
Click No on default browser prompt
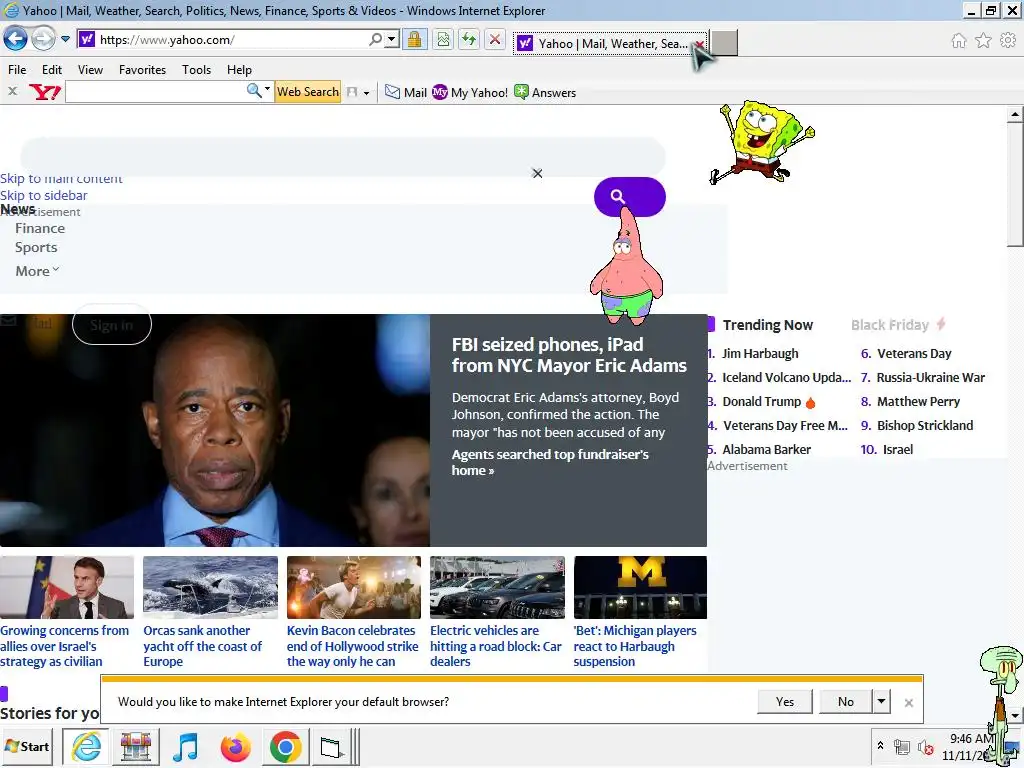pyautogui.click(x=846, y=701)
